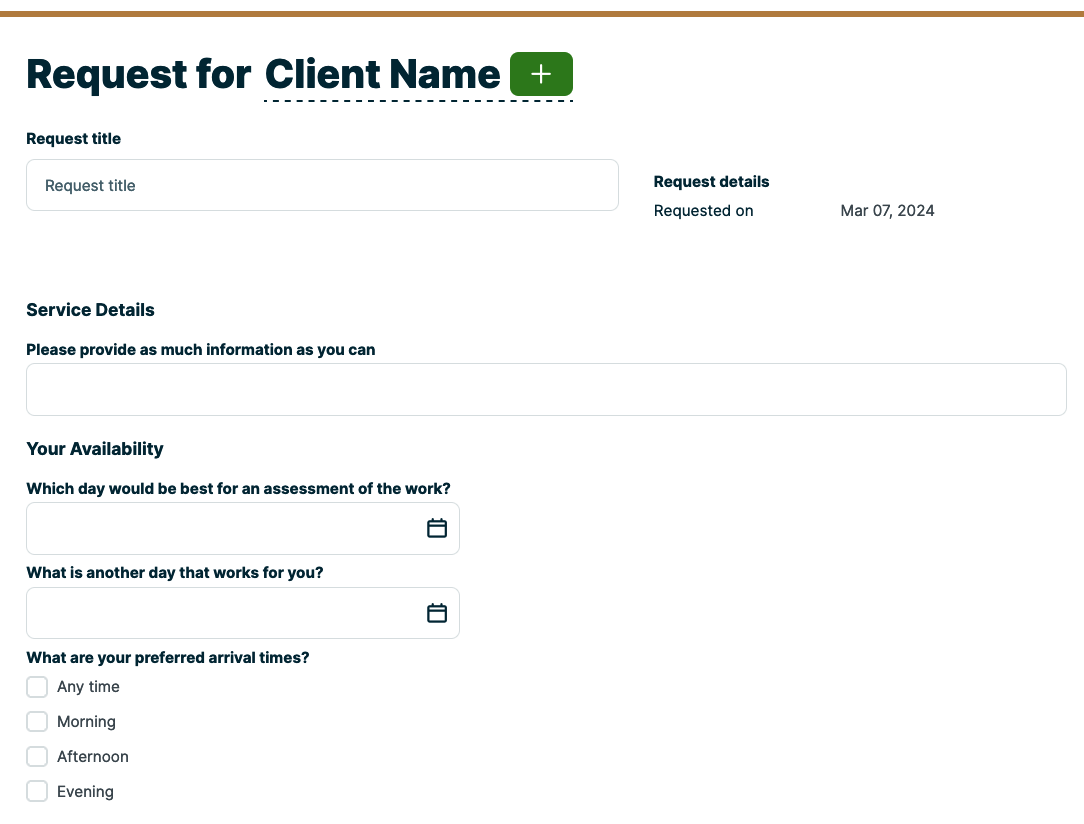The image size is (1084, 824).
Task: Click the "Requested on" label
Action: (703, 210)
